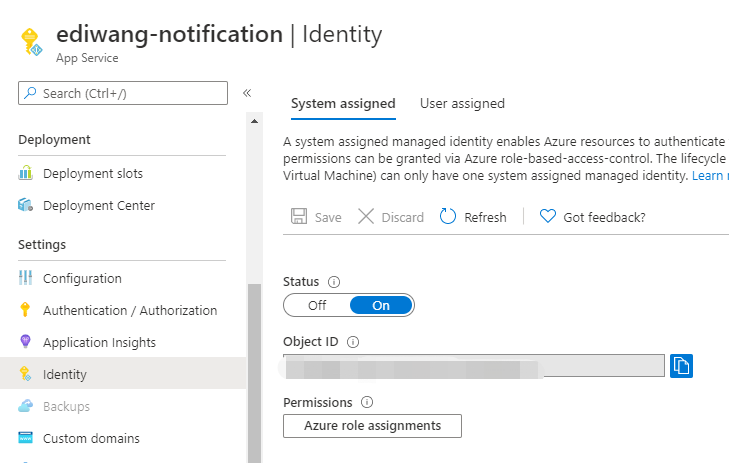This screenshot has height=463, width=729.
Task: Click the Save label button
Action: click(328, 217)
